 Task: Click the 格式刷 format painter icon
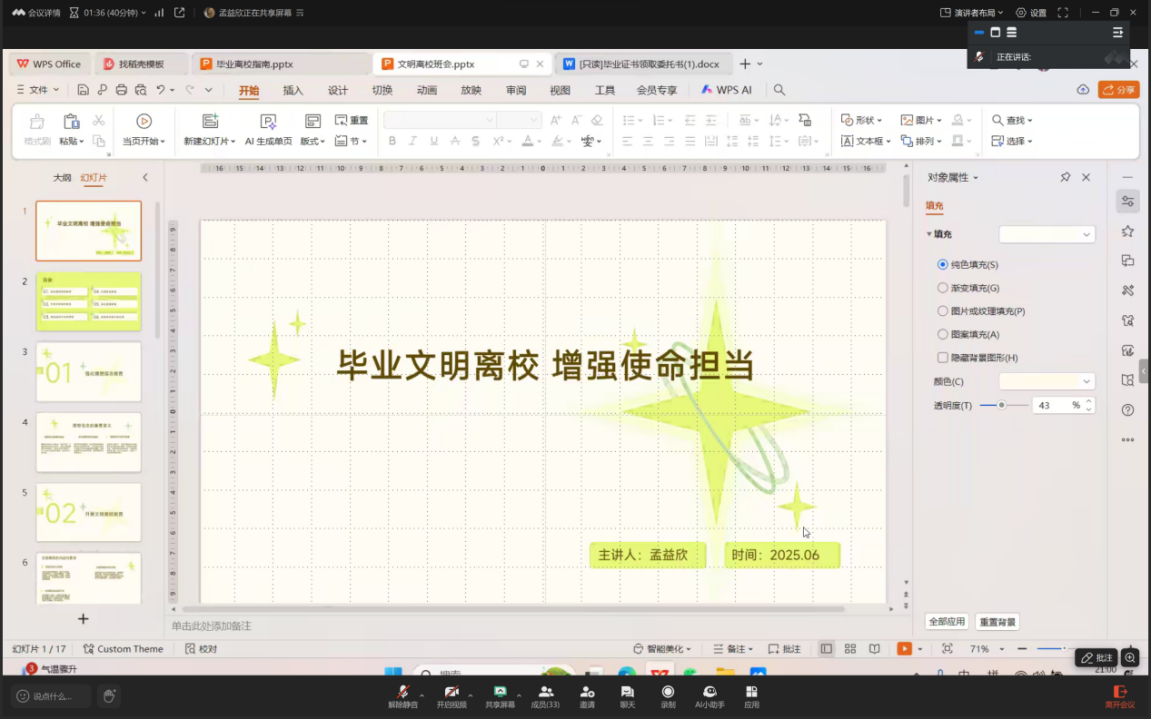[x=37, y=121]
